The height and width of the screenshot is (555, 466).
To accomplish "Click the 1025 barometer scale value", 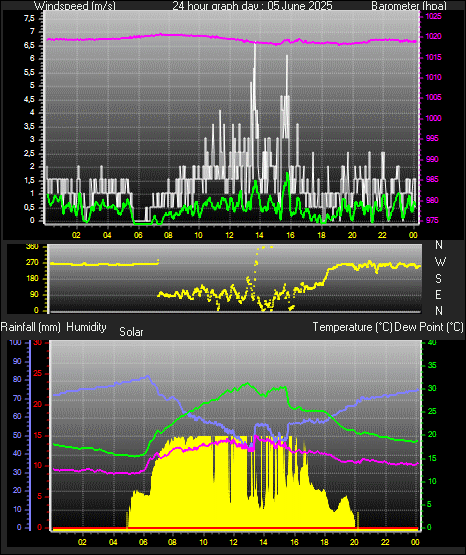I will pyautogui.click(x=433, y=16).
